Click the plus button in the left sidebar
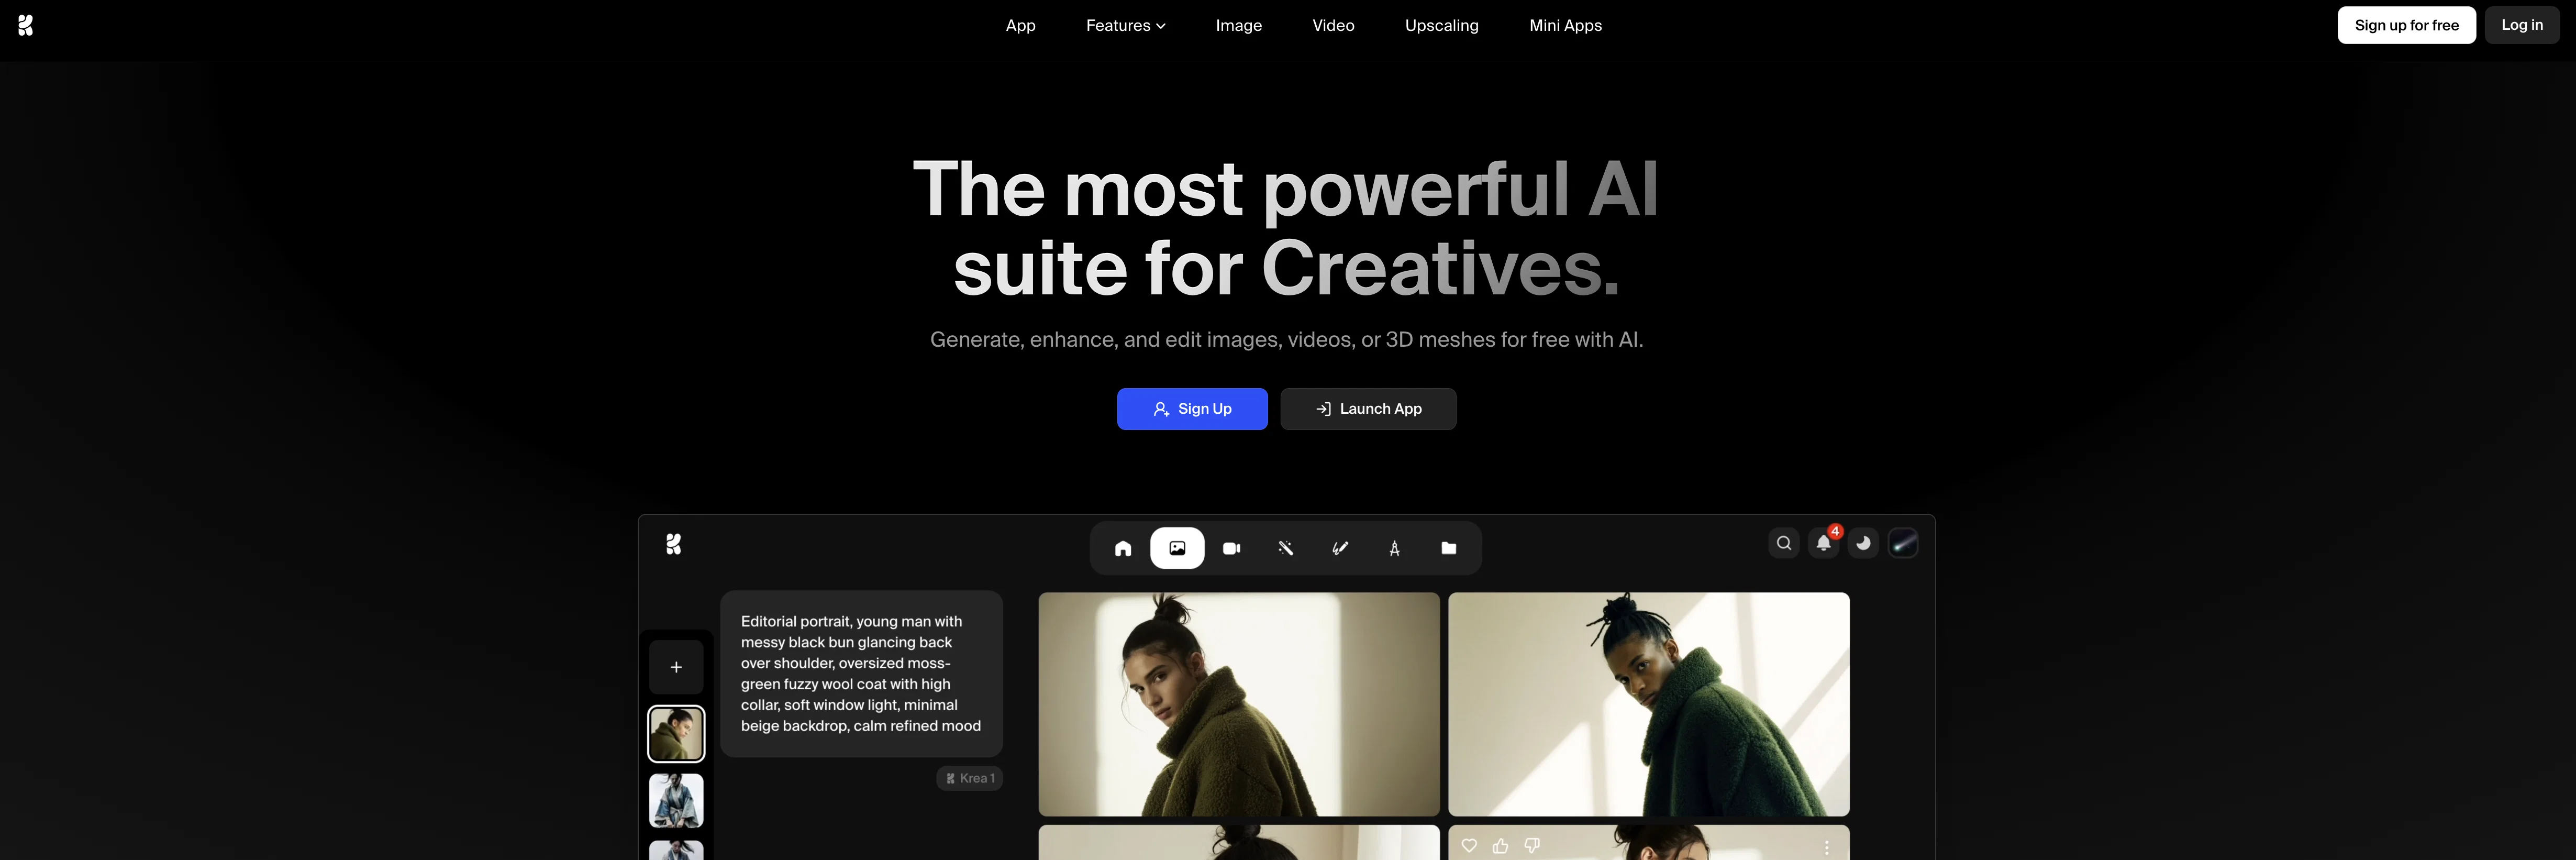The image size is (2576, 860). tap(676, 667)
